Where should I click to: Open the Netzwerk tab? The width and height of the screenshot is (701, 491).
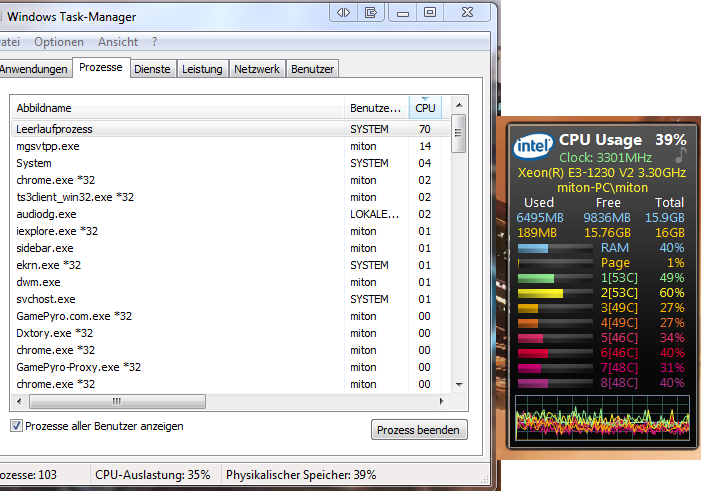257,69
